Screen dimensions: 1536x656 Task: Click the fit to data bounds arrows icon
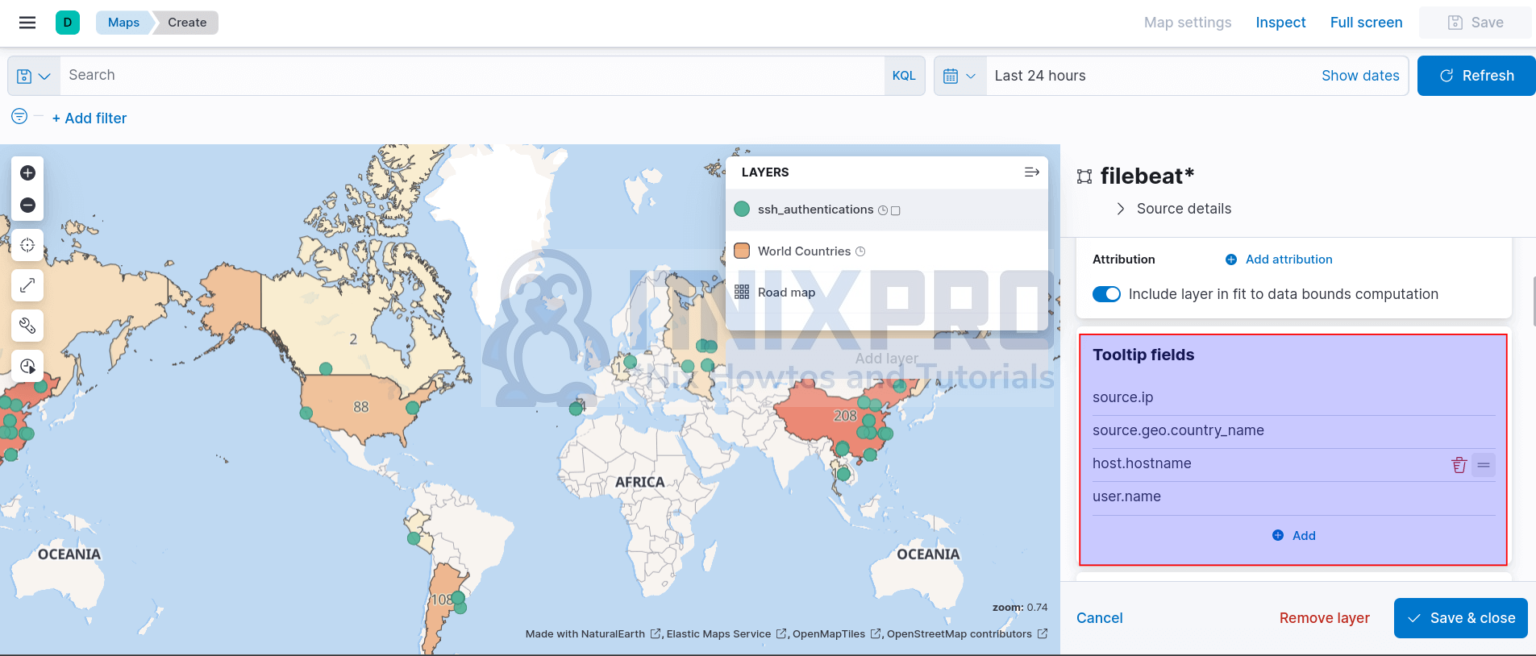[x=27, y=284]
